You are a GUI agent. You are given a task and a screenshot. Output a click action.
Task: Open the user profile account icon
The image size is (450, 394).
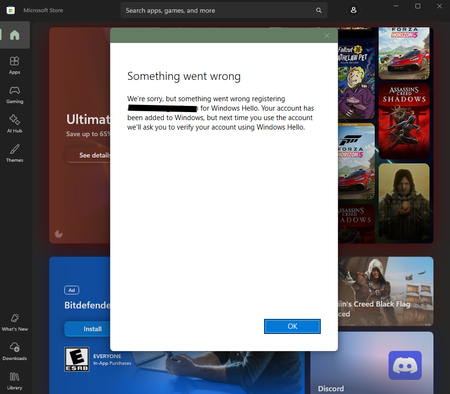[353, 10]
